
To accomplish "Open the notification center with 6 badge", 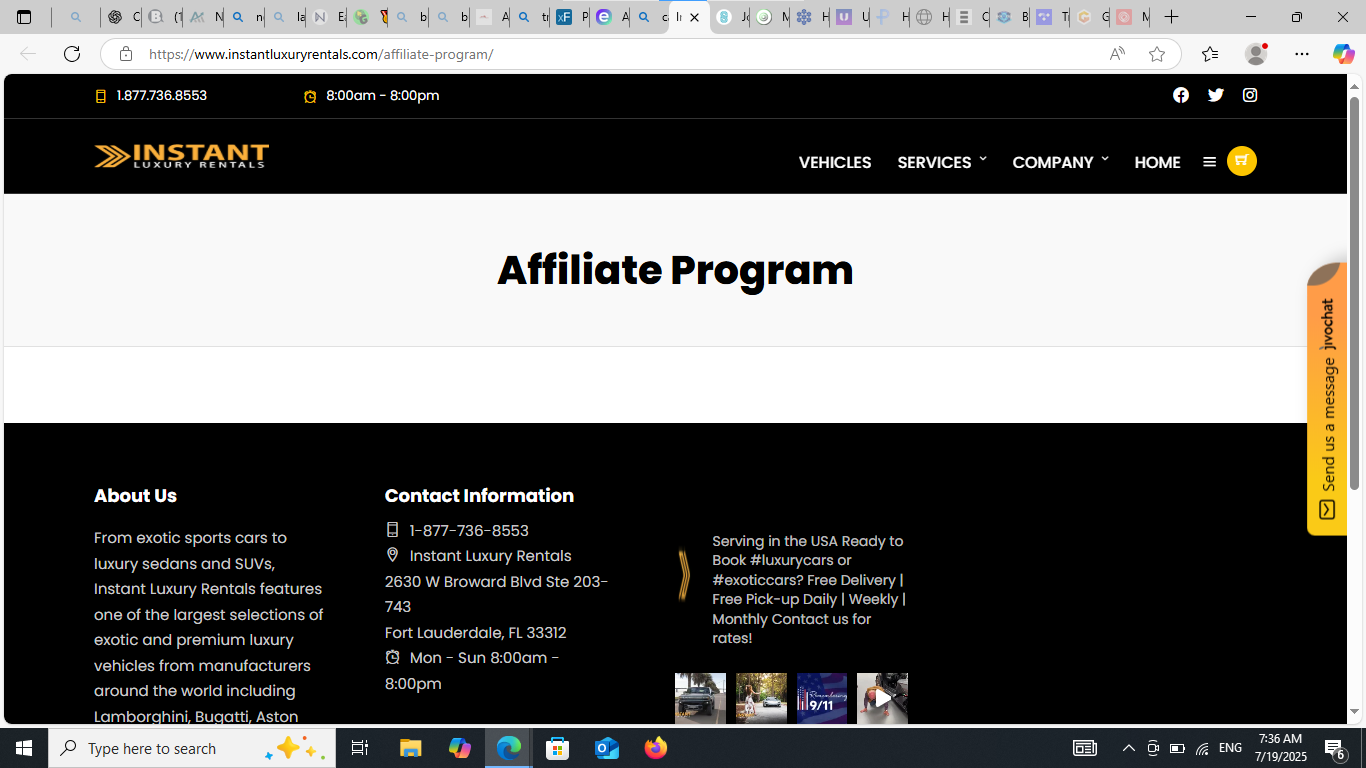I will pyautogui.click(x=1335, y=748).
